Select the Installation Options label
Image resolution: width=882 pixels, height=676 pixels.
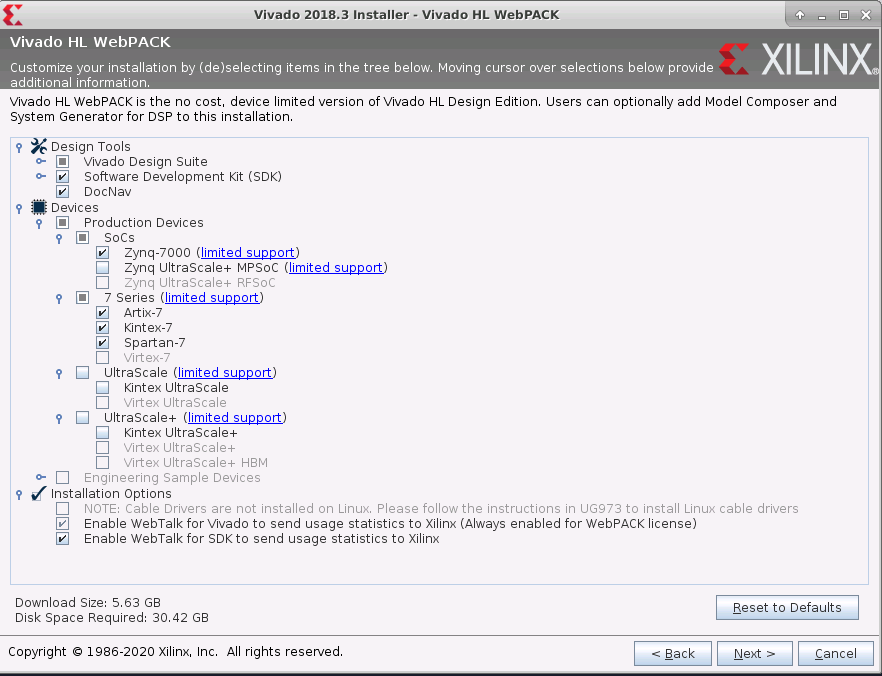pos(111,493)
